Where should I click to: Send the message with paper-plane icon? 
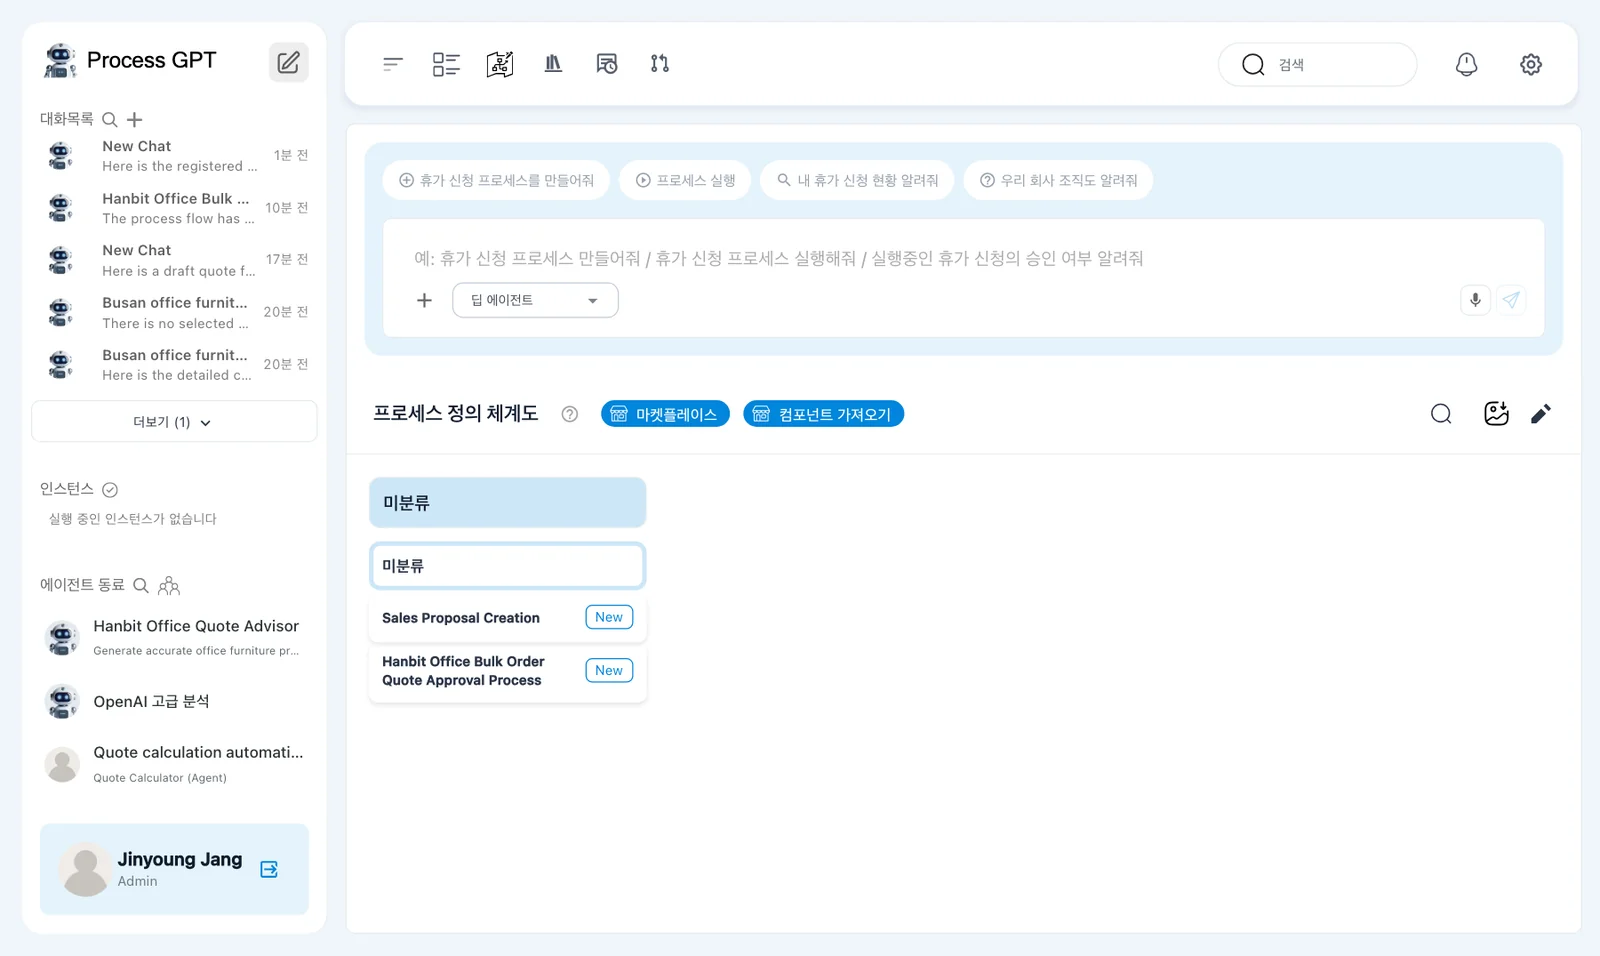[1511, 300]
